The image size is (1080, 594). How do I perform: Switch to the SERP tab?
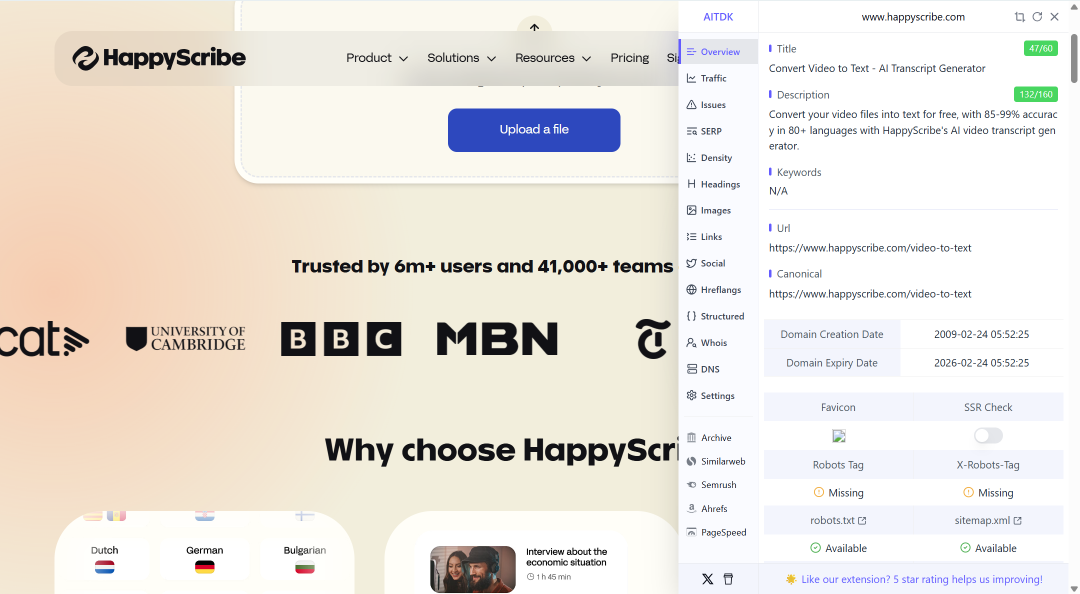point(718,131)
